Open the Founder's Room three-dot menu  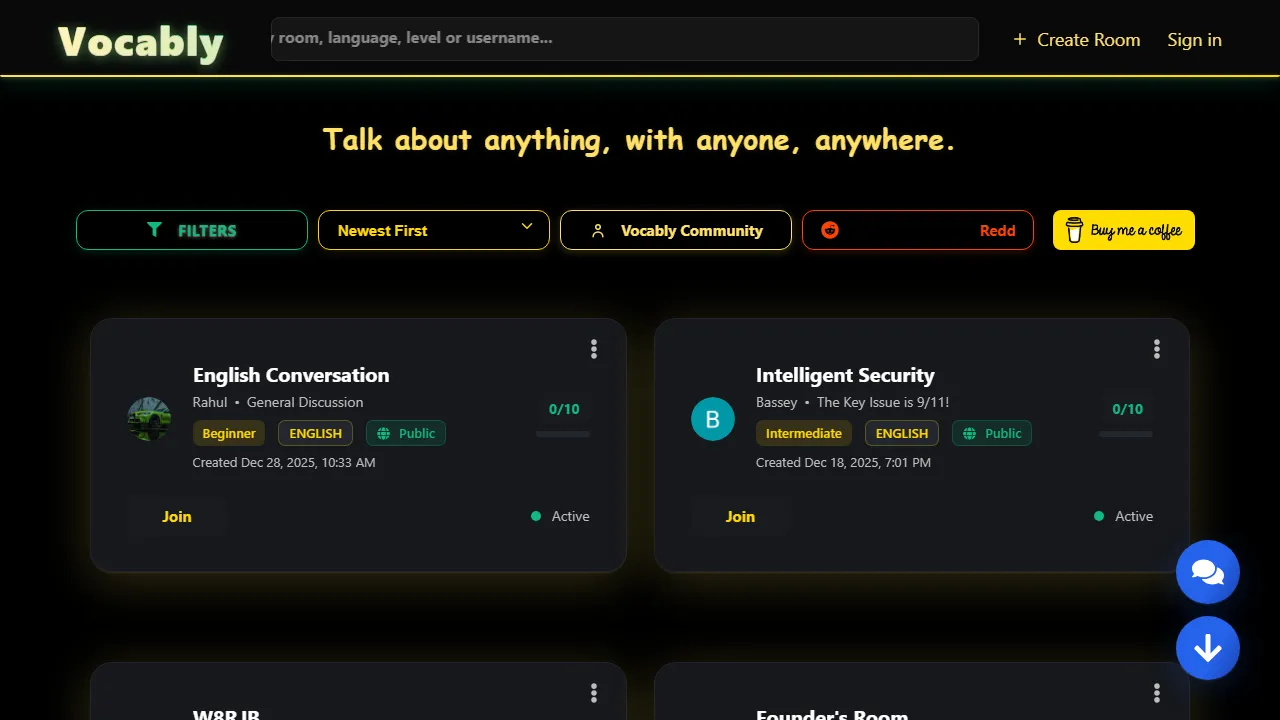coord(1157,692)
